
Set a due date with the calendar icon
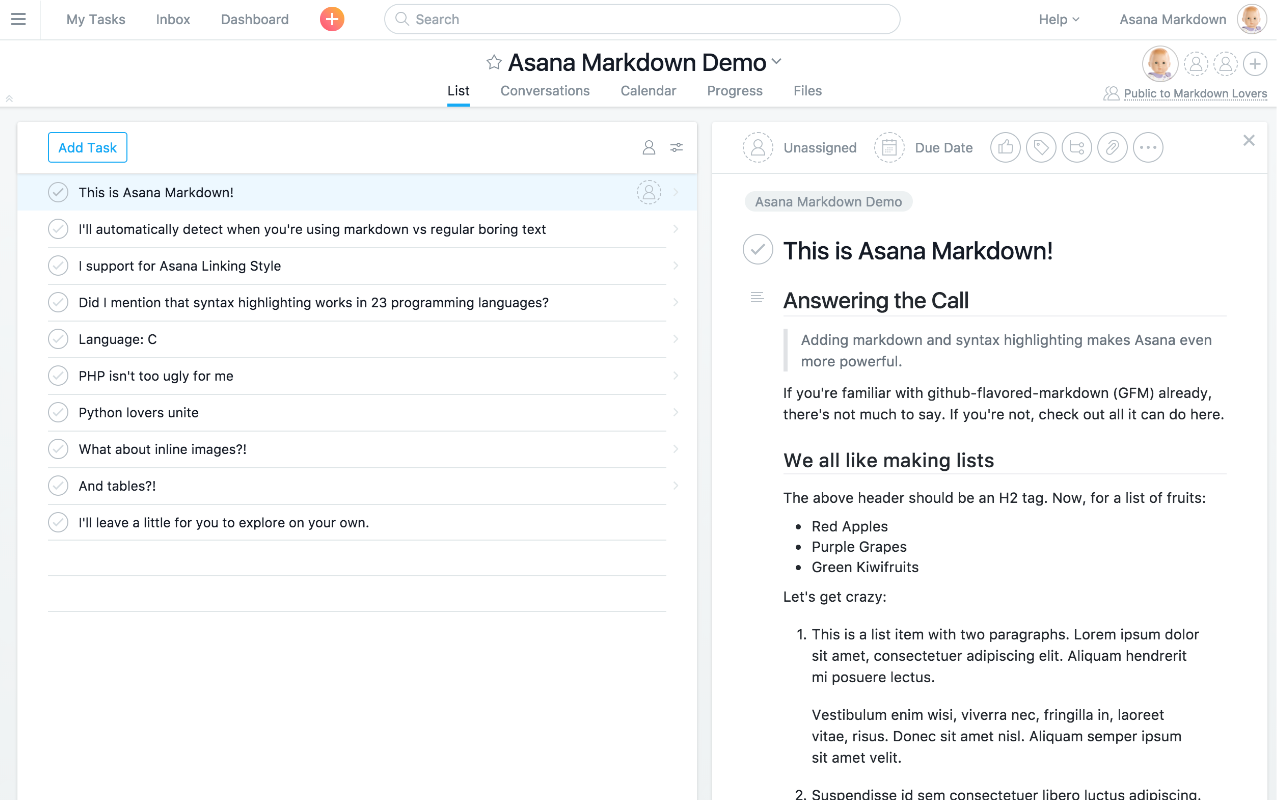(x=889, y=147)
